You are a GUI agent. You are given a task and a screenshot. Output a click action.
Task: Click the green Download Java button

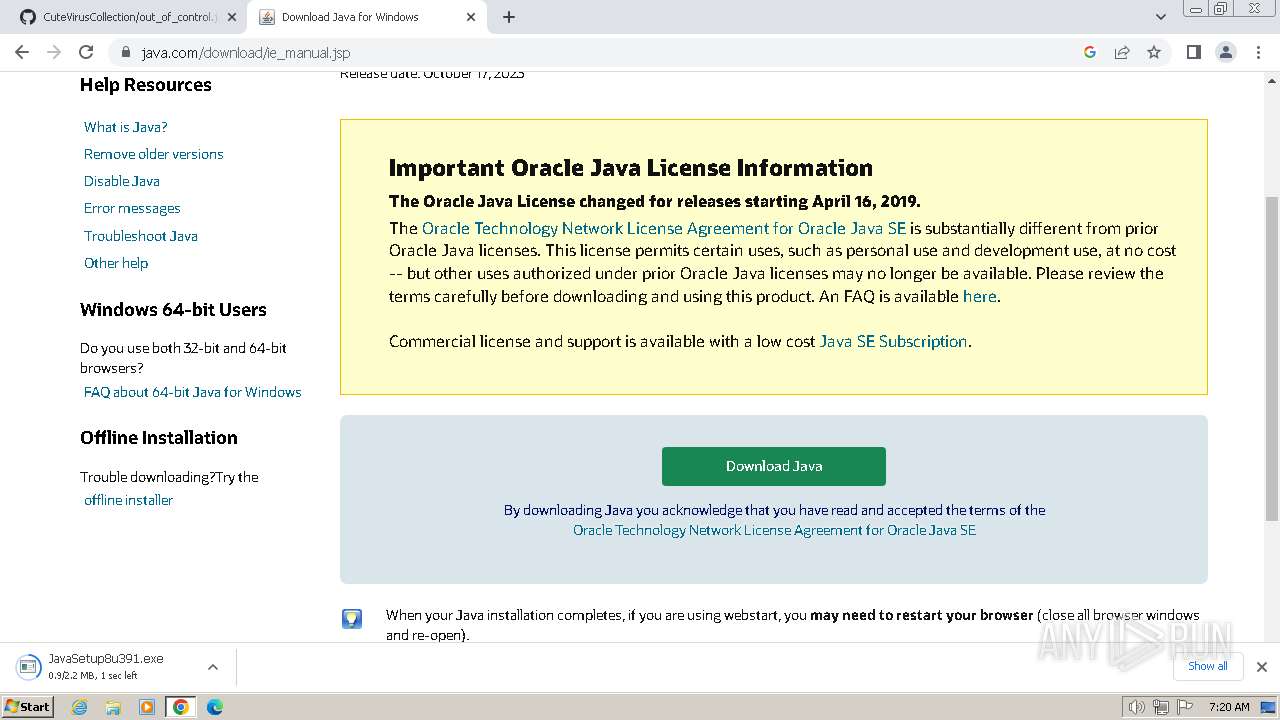tap(774, 466)
